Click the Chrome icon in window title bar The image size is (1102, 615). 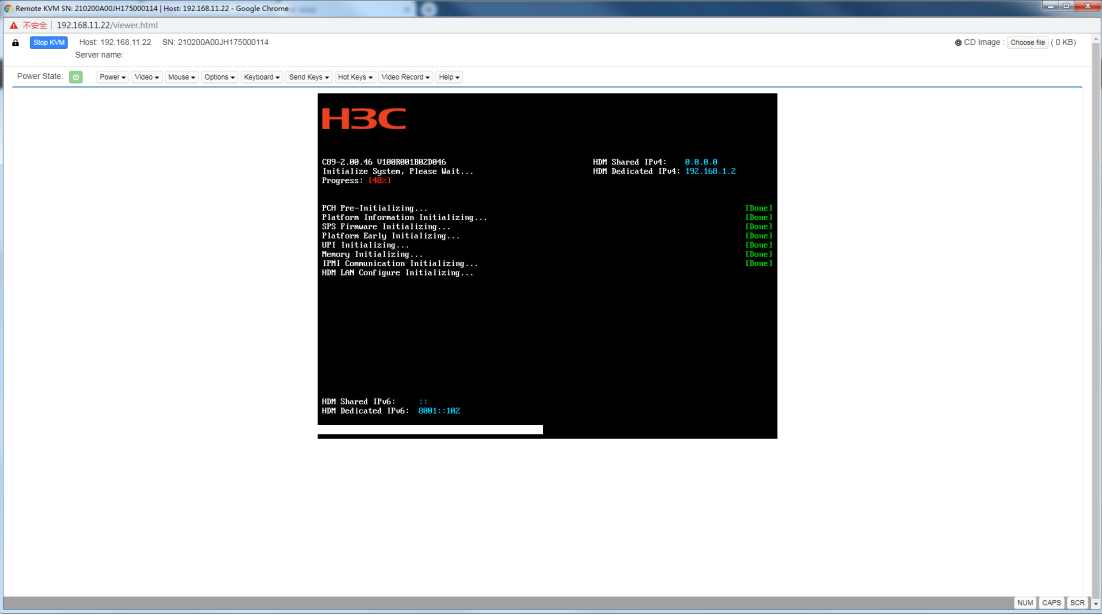coord(8,8)
